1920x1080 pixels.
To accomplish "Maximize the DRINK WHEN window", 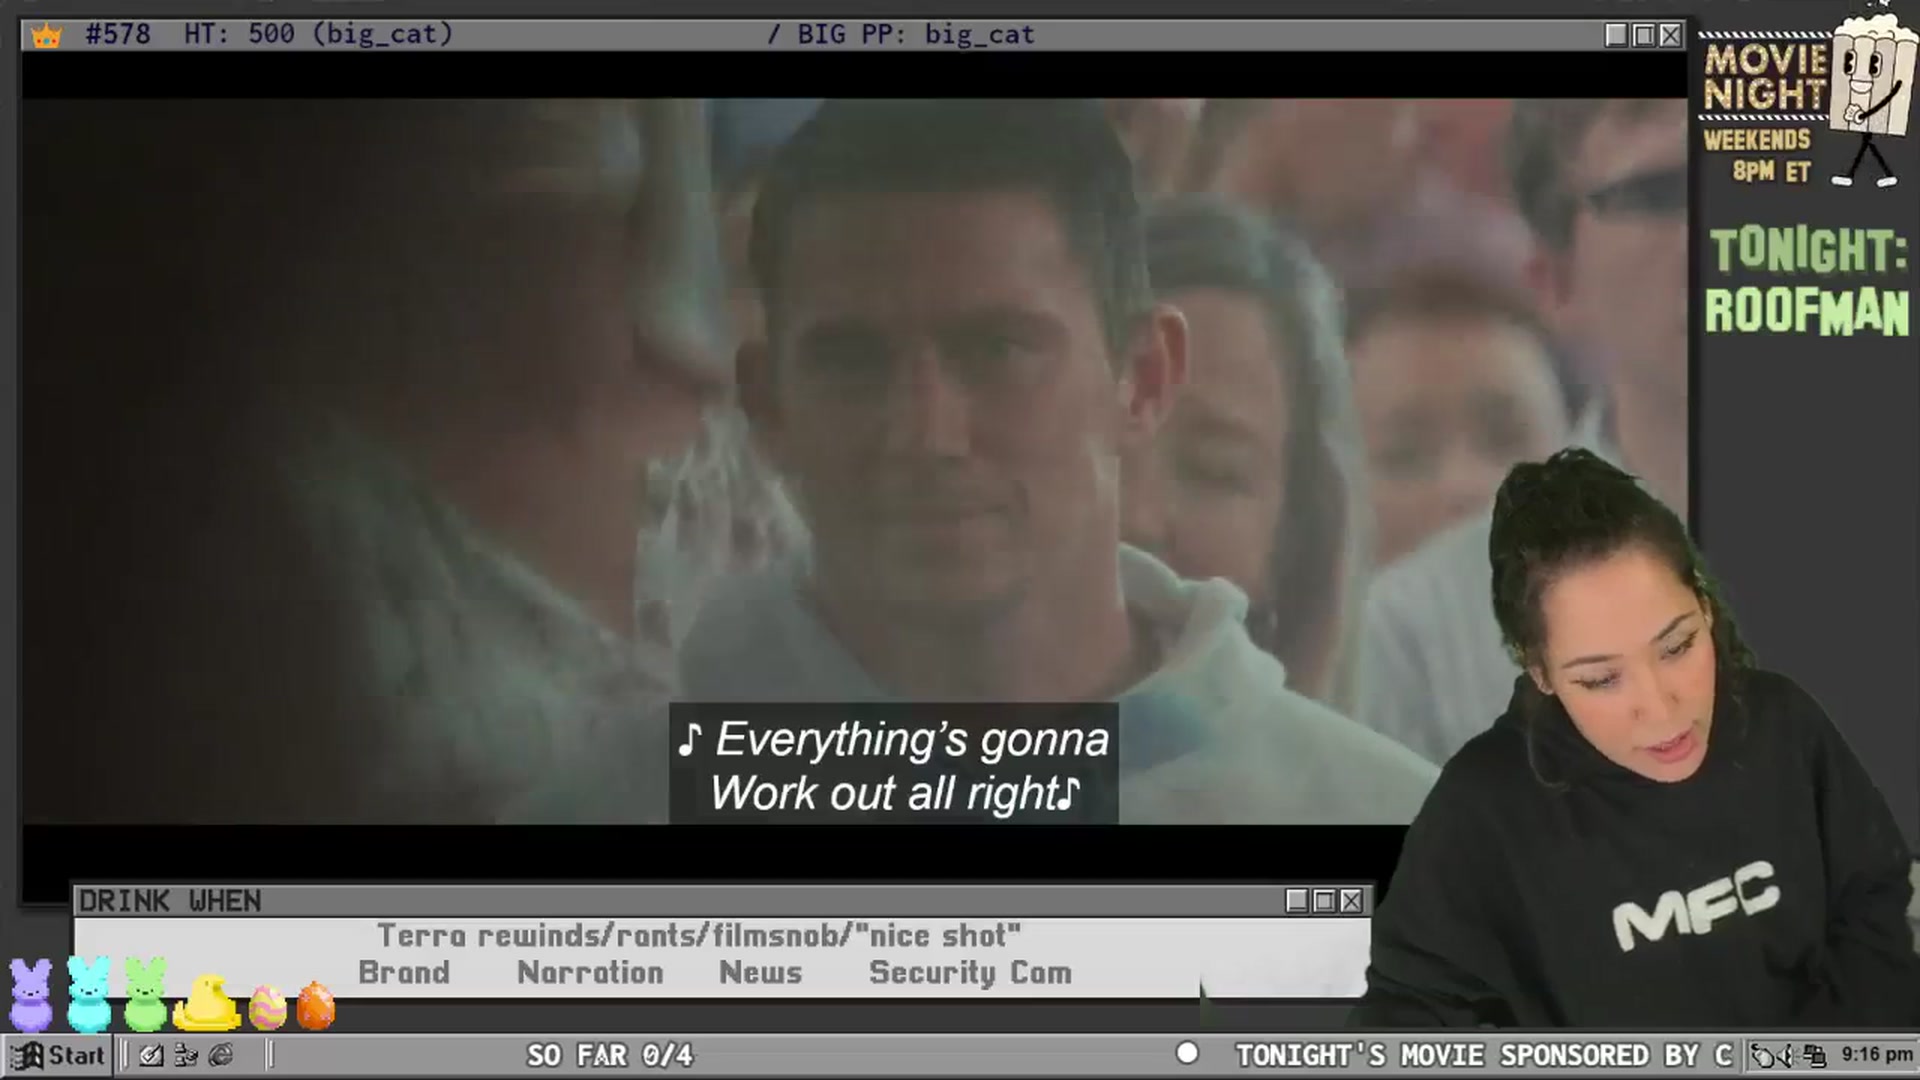I will [x=1324, y=901].
